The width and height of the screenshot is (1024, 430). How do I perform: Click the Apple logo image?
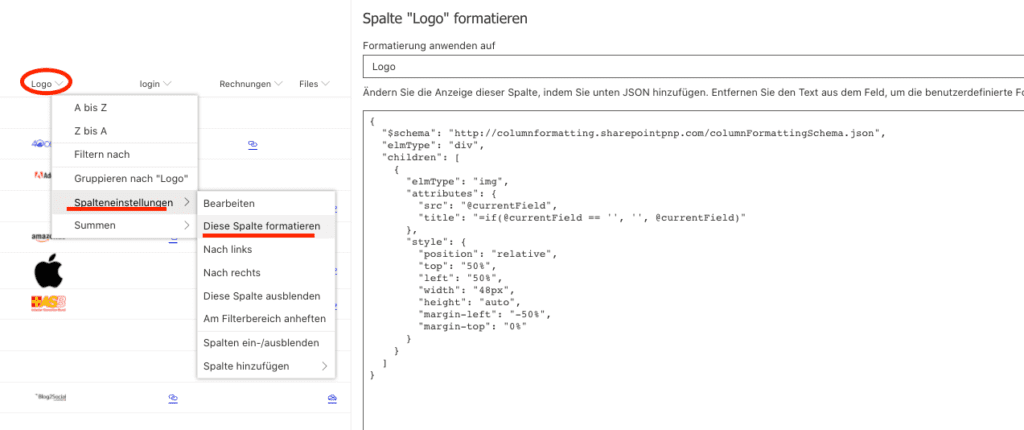pyautogui.click(x=48, y=271)
